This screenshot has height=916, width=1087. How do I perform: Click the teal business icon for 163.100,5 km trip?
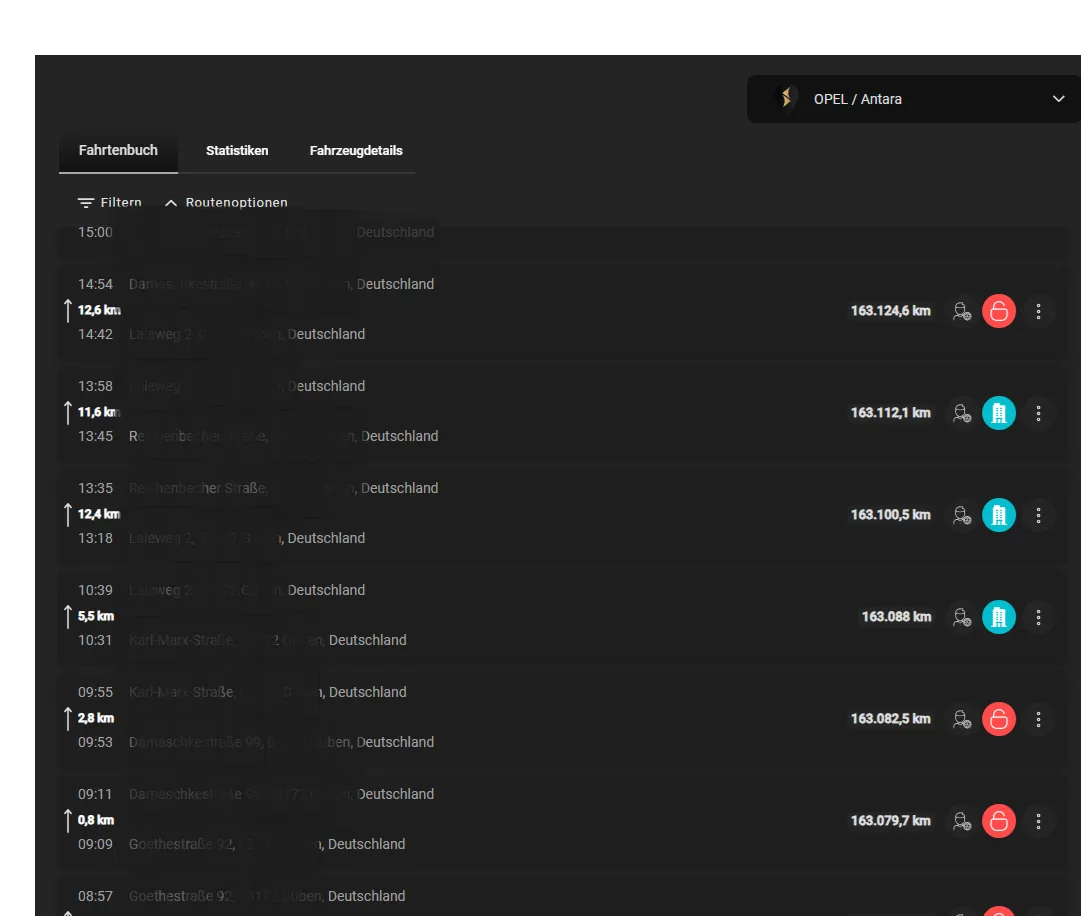(998, 515)
